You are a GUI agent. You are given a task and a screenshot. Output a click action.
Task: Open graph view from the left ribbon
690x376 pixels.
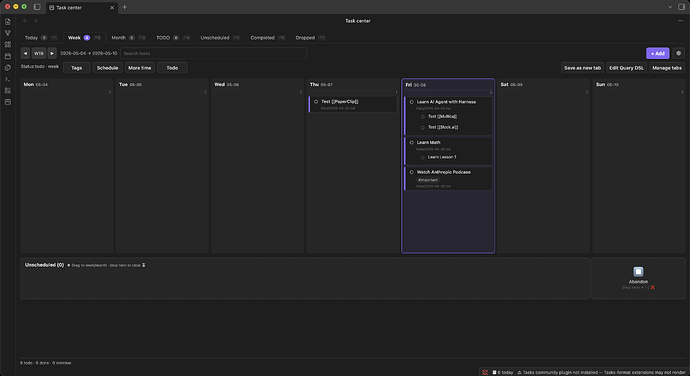click(7, 33)
